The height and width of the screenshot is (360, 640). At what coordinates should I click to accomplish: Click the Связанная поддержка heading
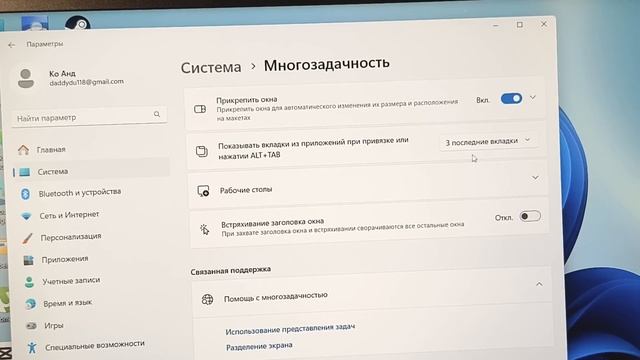click(x=231, y=270)
